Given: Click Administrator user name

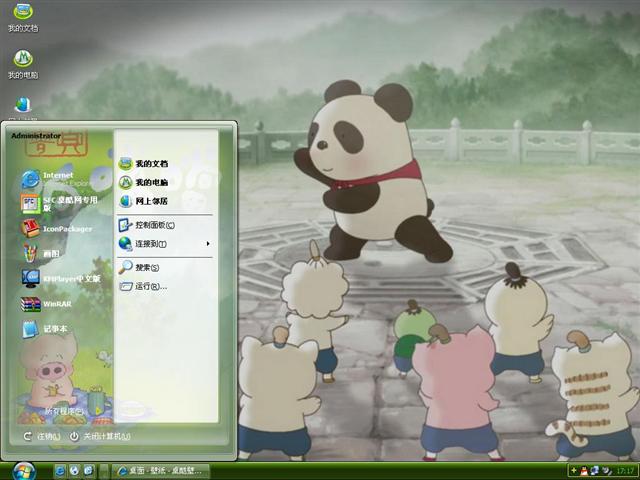Looking at the screenshot, I should 36,136.
